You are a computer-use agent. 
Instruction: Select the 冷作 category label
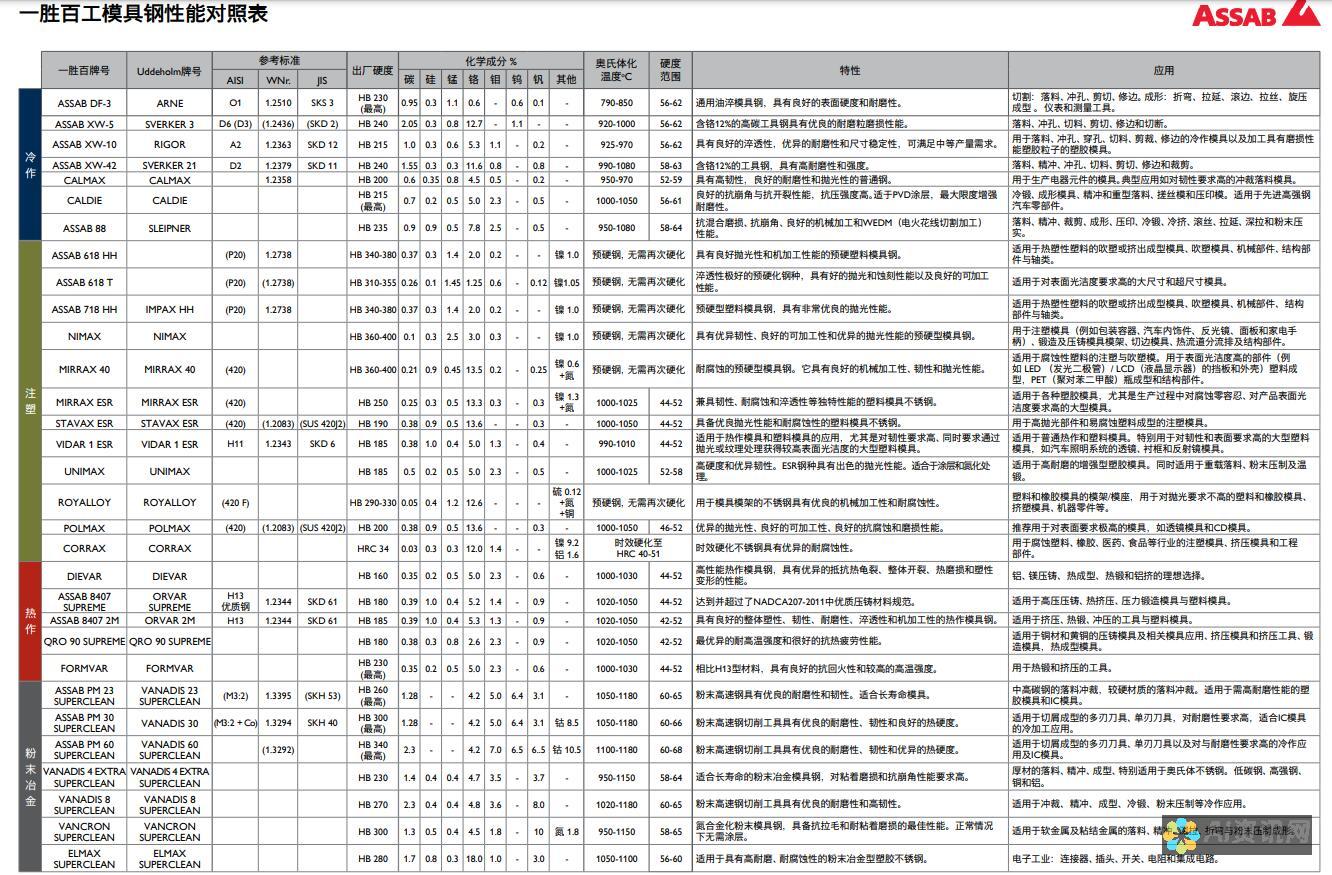click(x=30, y=164)
